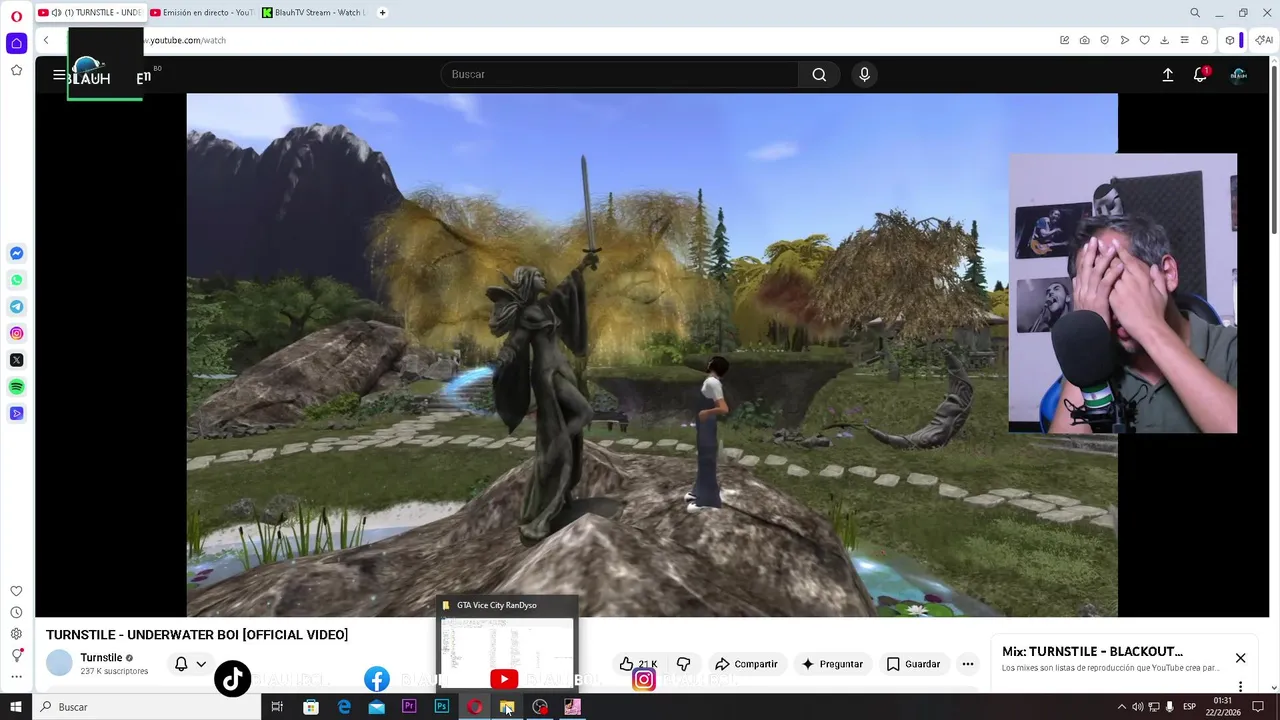Open Mix playlist kebab menu
The height and width of the screenshot is (720, 1280).
(1240, 687)
